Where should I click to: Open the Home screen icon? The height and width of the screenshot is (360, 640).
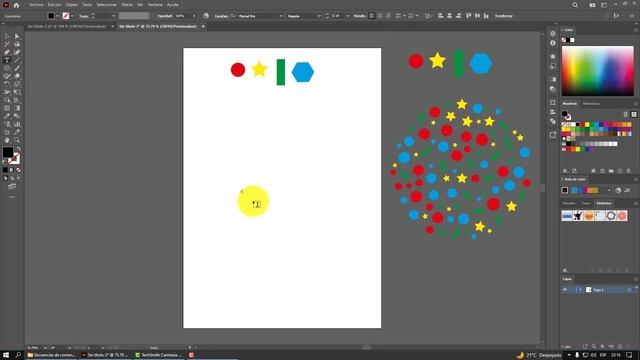coord(16,5)
